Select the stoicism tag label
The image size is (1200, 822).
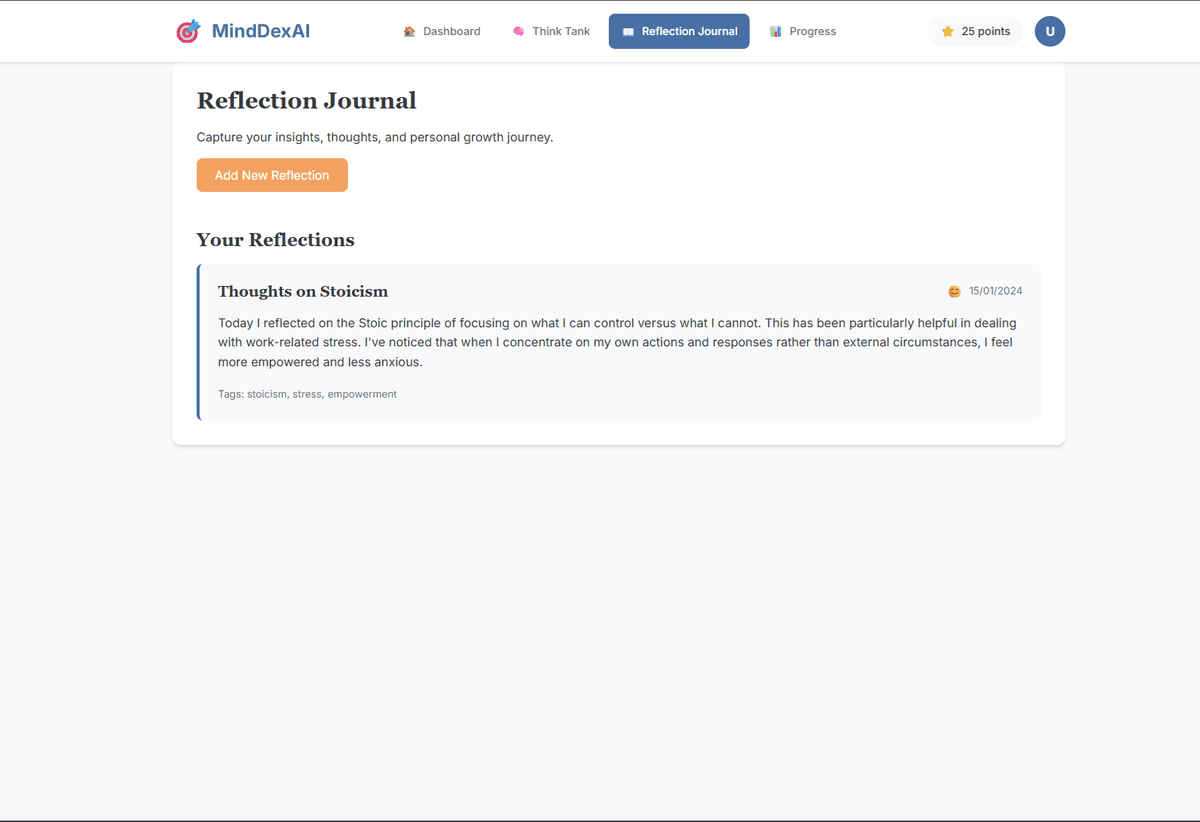(267, 394)
